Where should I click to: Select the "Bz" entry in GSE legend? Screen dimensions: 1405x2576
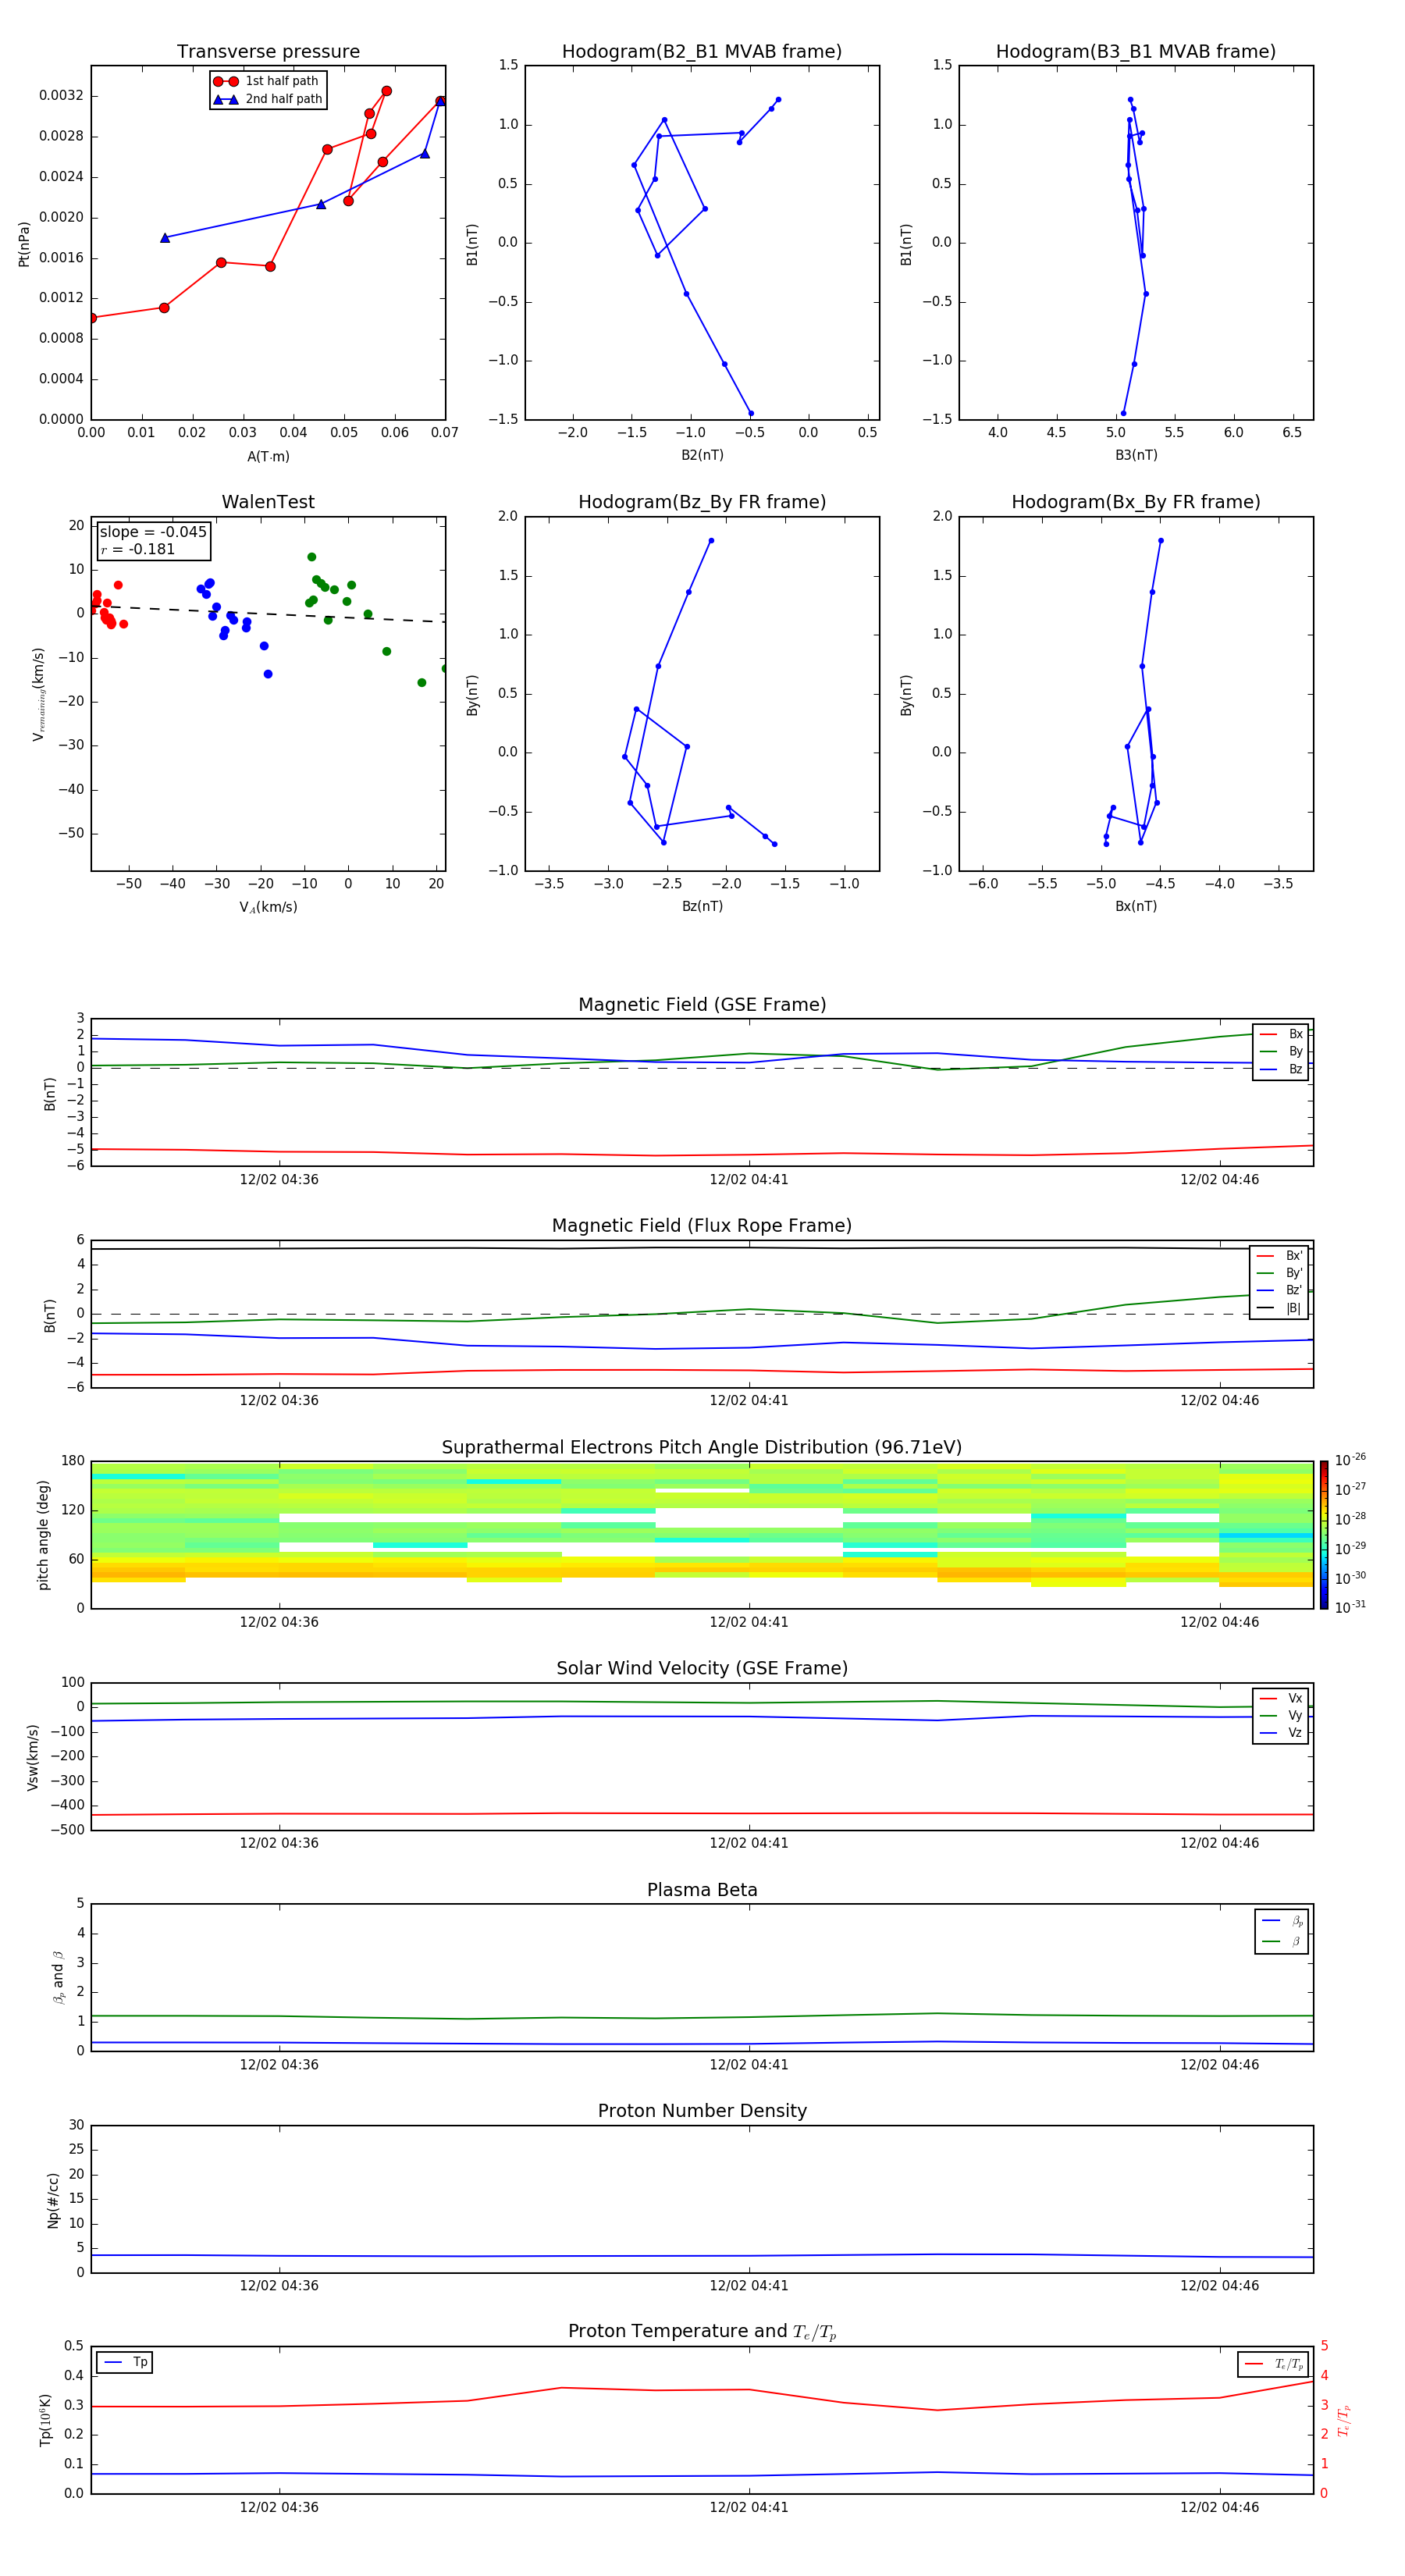(1281, 1069)
